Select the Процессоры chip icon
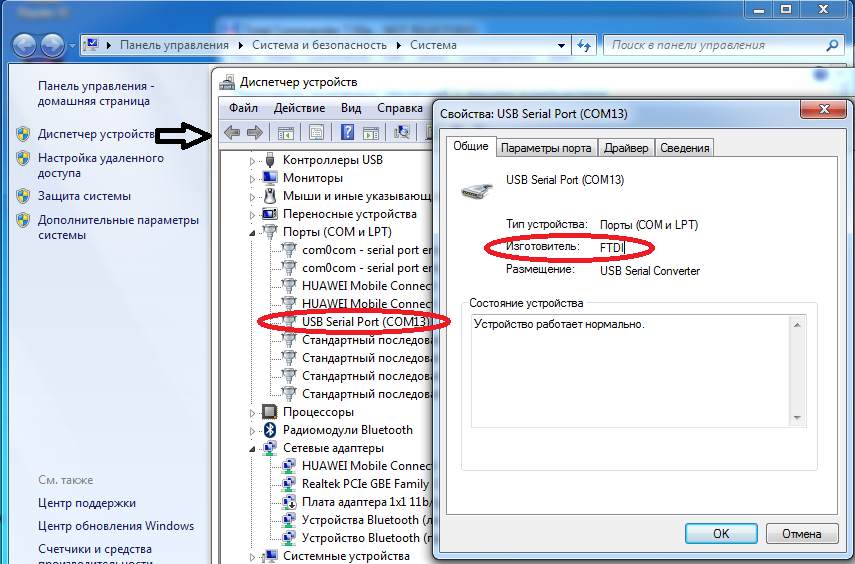 coord(269,412)
